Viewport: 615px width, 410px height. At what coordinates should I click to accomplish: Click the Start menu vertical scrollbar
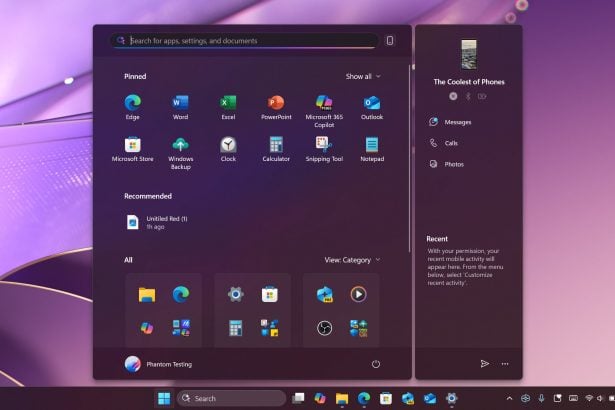[x=409, y=159]
